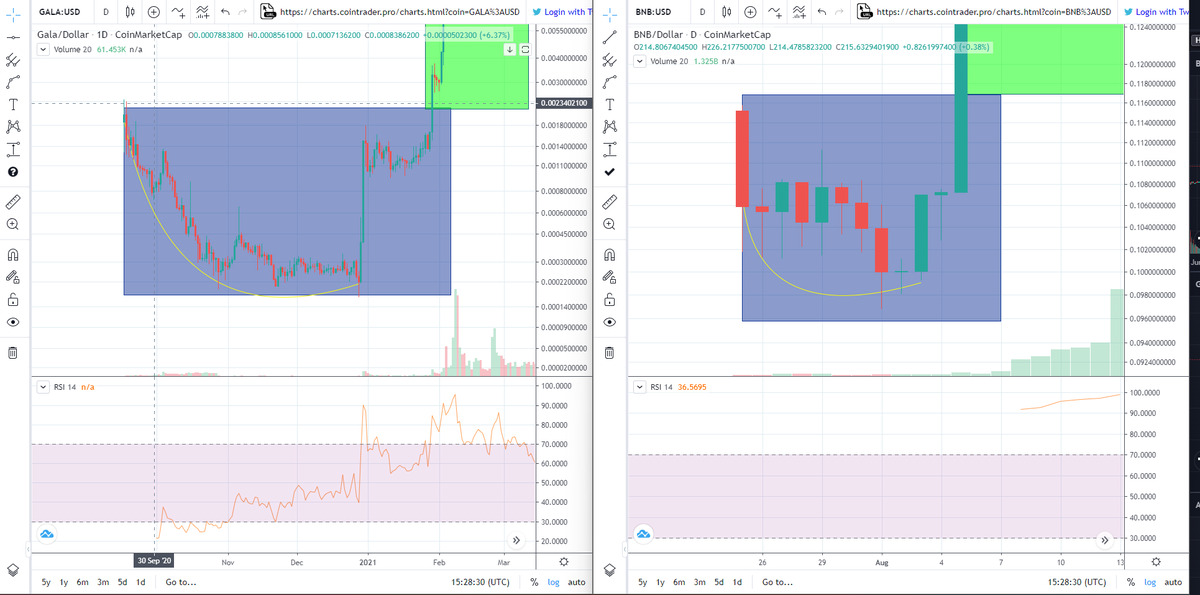Open object tree layers icon in GALA chart
This screenshot has width=1200, height=595.
coord(12,570)
